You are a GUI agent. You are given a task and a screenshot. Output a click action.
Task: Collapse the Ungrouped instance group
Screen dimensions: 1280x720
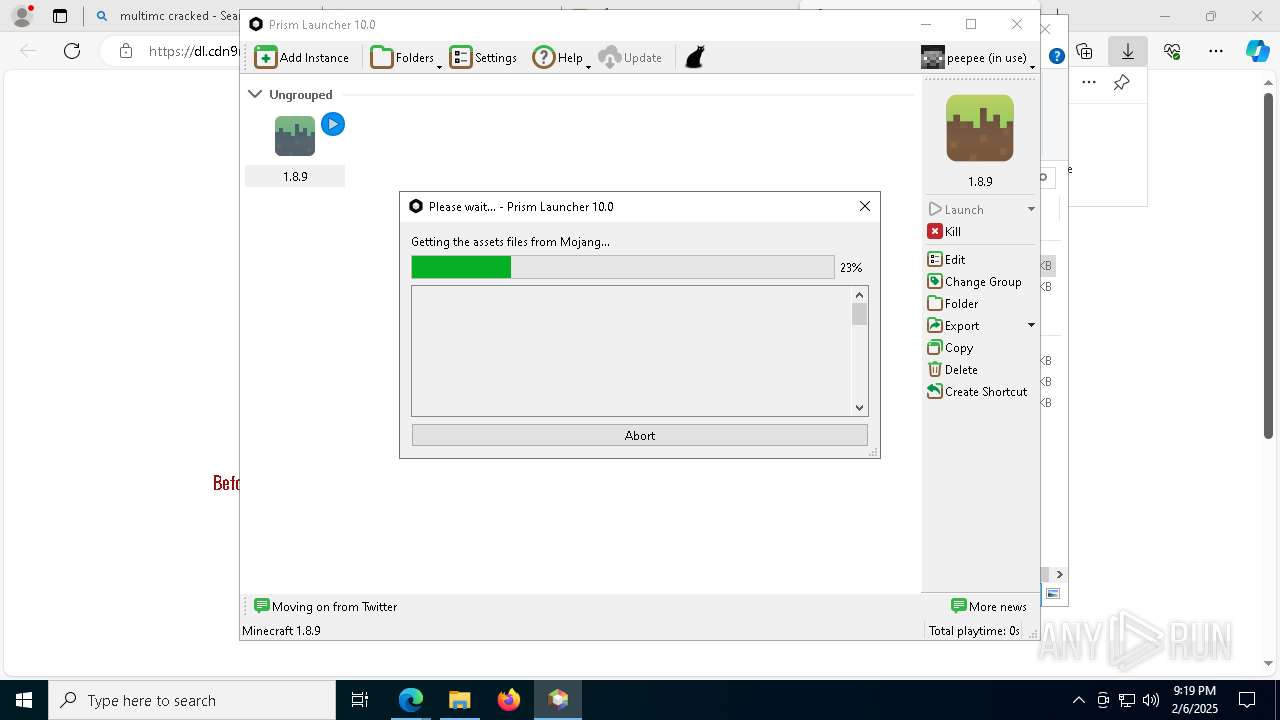point(255,94)
